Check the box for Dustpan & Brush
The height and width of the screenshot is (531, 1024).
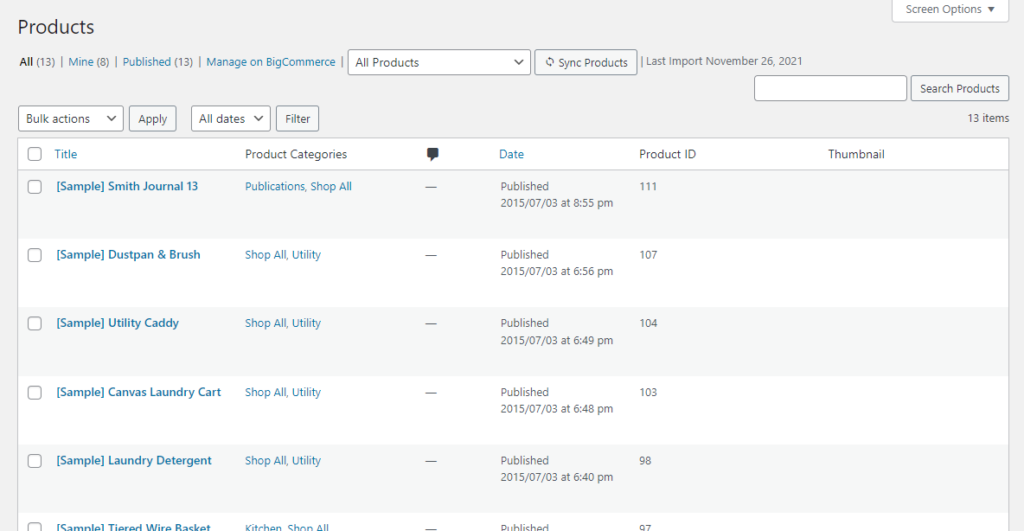pyautogui.click(x=35, y=255)
